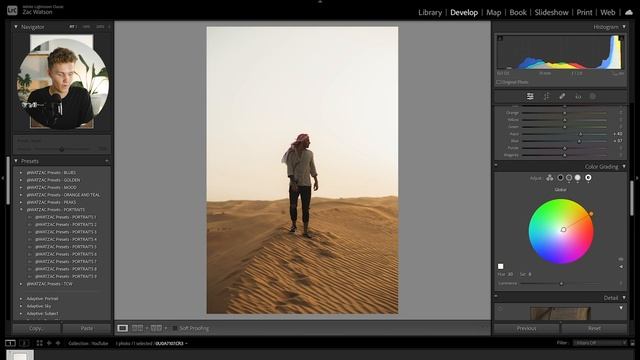This screenshot has height=360, width=640.
Task: Choose the Global color grading circle
Action: click(x=588, y=178)
